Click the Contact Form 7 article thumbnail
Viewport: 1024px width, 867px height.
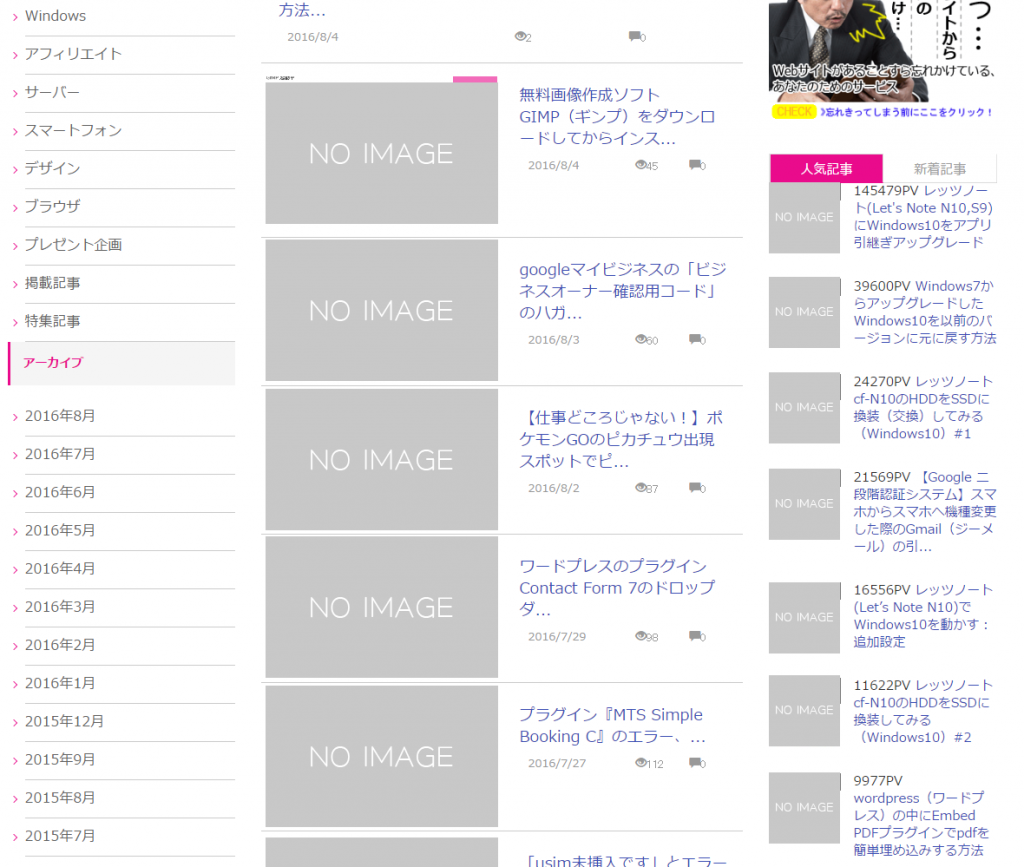click(x=381, y=607)
